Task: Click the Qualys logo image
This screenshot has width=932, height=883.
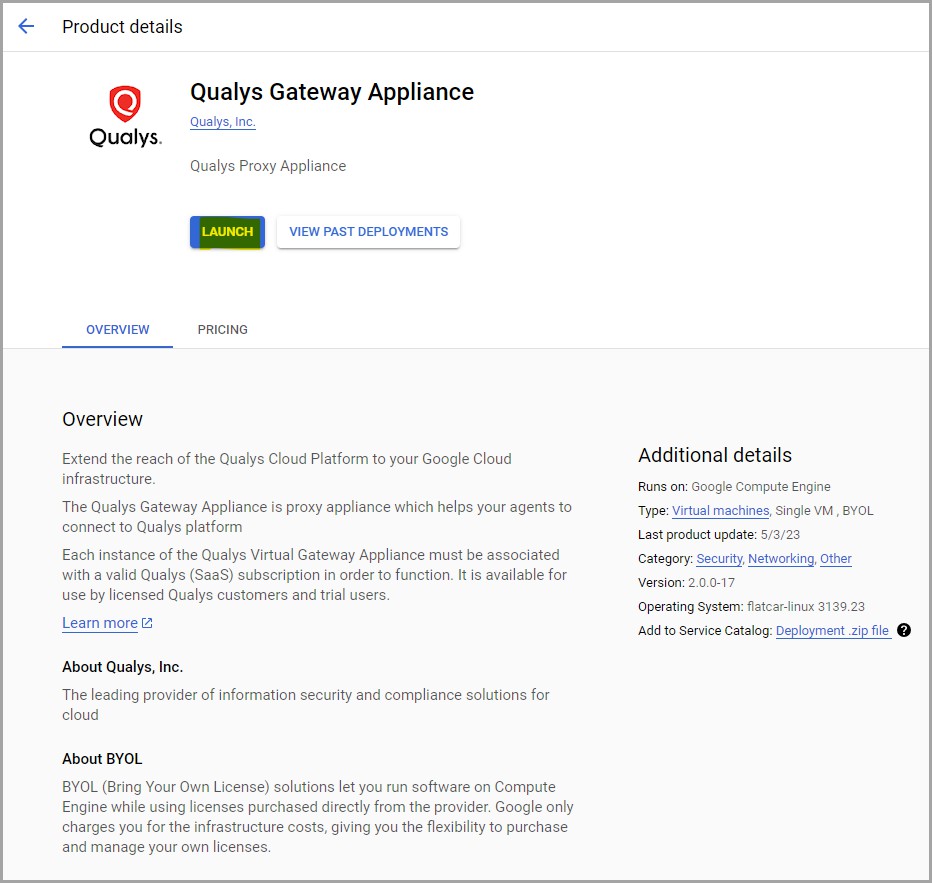Action: [125, 116]
